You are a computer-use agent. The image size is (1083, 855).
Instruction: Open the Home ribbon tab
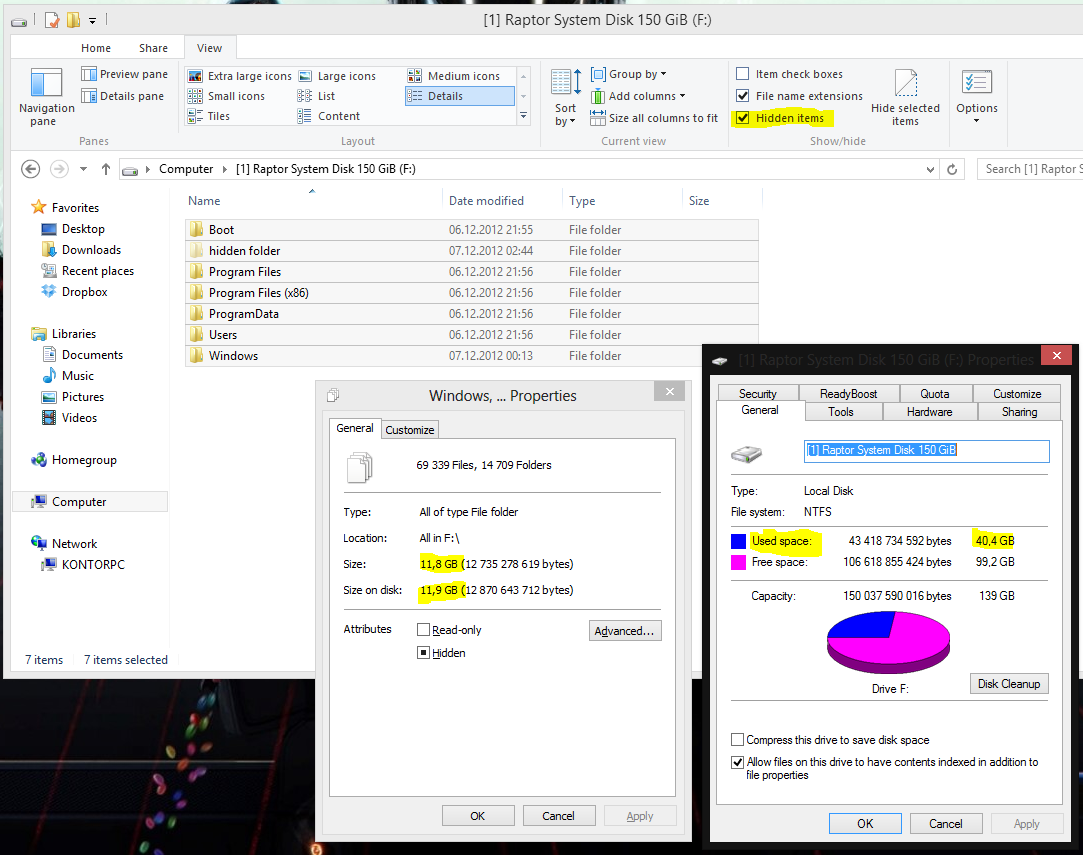point(96,48)
